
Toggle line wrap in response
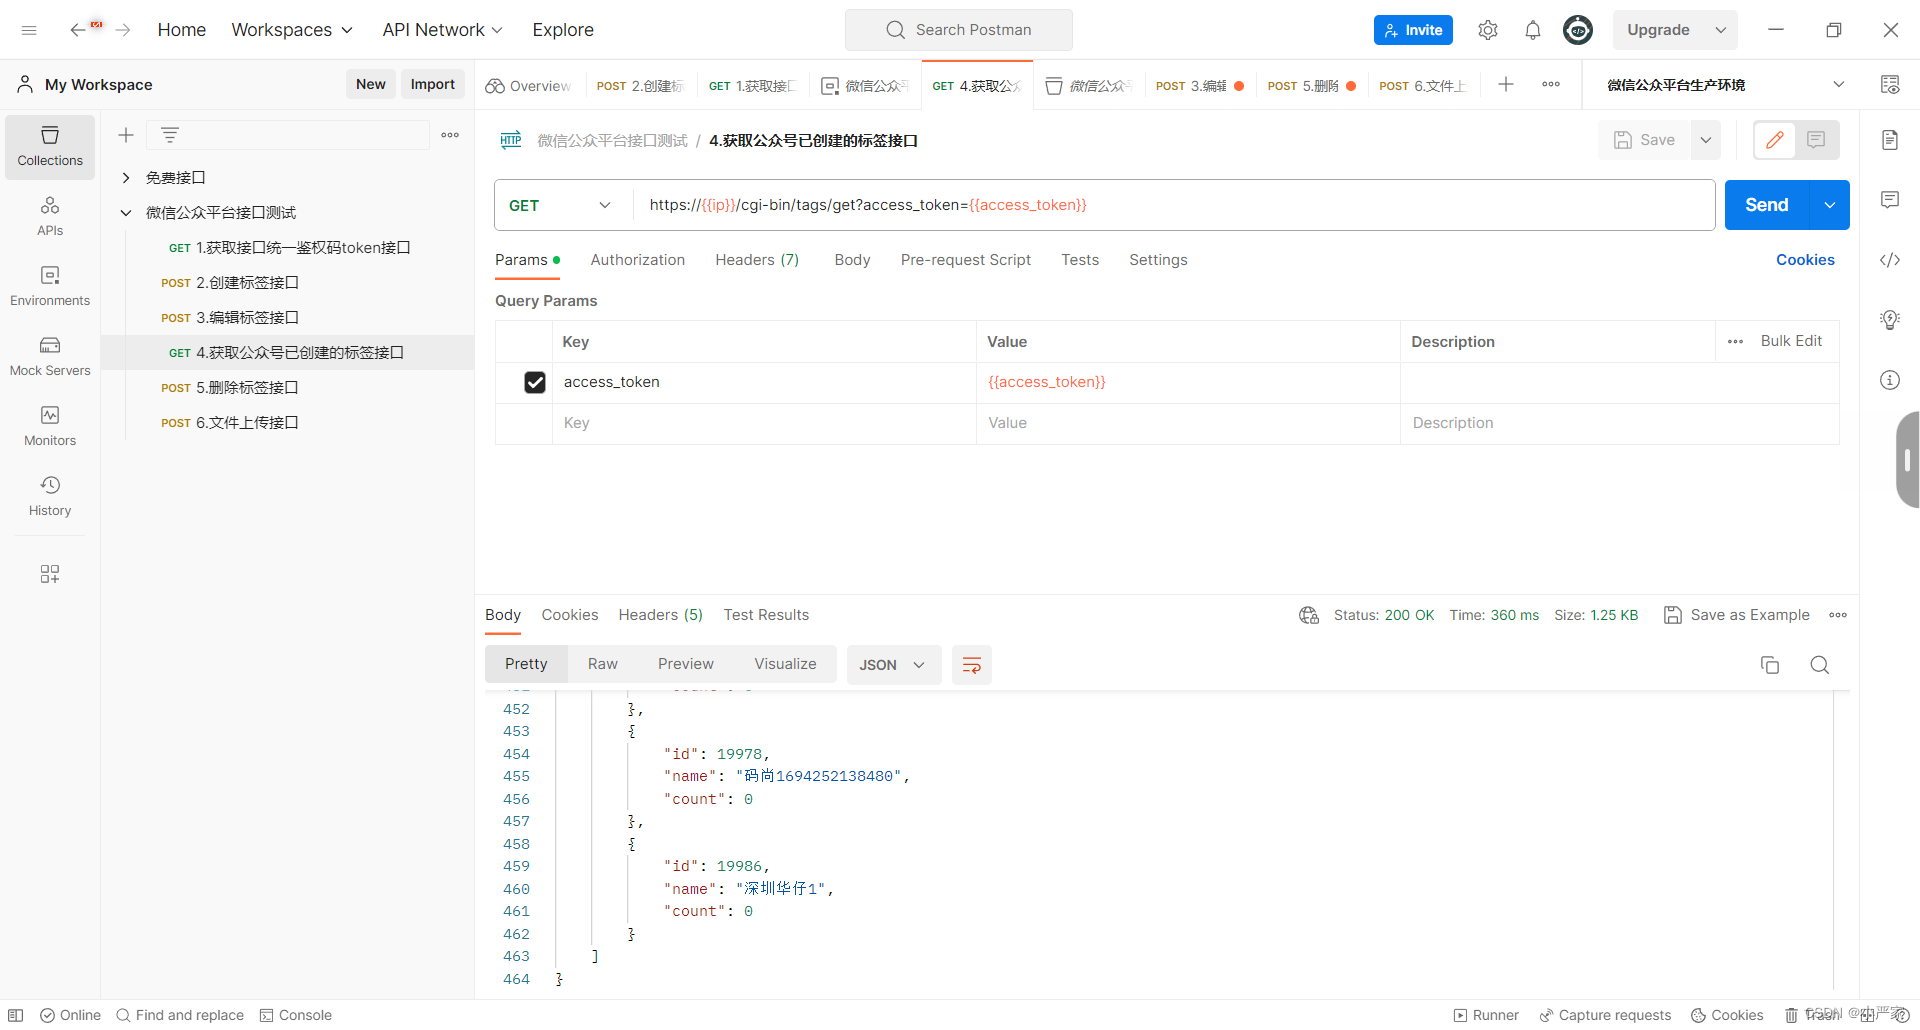click(971, 665)
